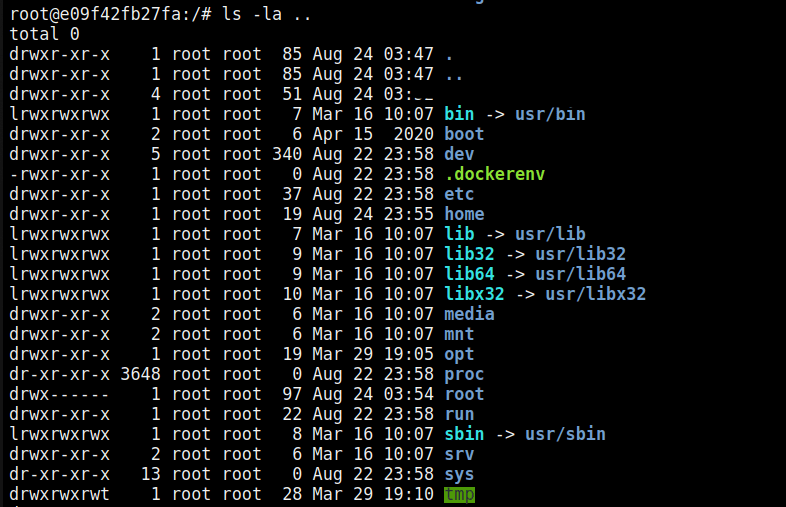
Task: Click the 'sbin' symlink name
Action: [x=464, y=434]
